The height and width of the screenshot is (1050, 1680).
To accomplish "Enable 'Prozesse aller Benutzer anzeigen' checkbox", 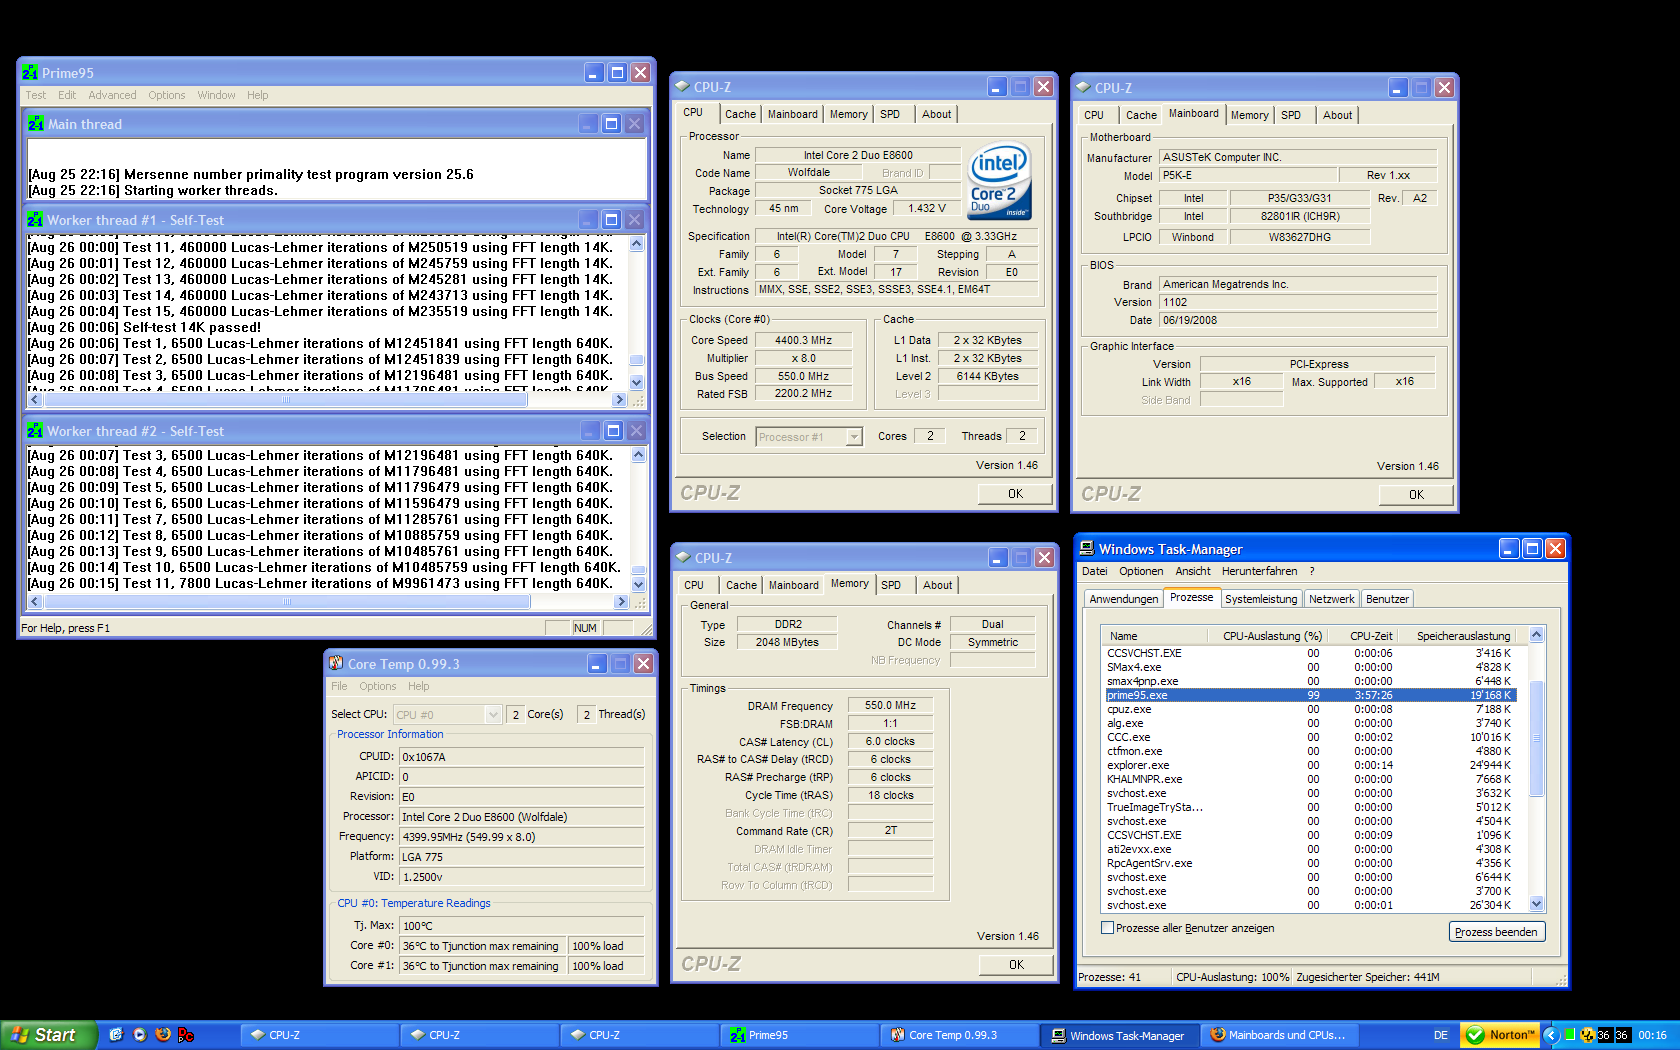I will pos(1107,928).
